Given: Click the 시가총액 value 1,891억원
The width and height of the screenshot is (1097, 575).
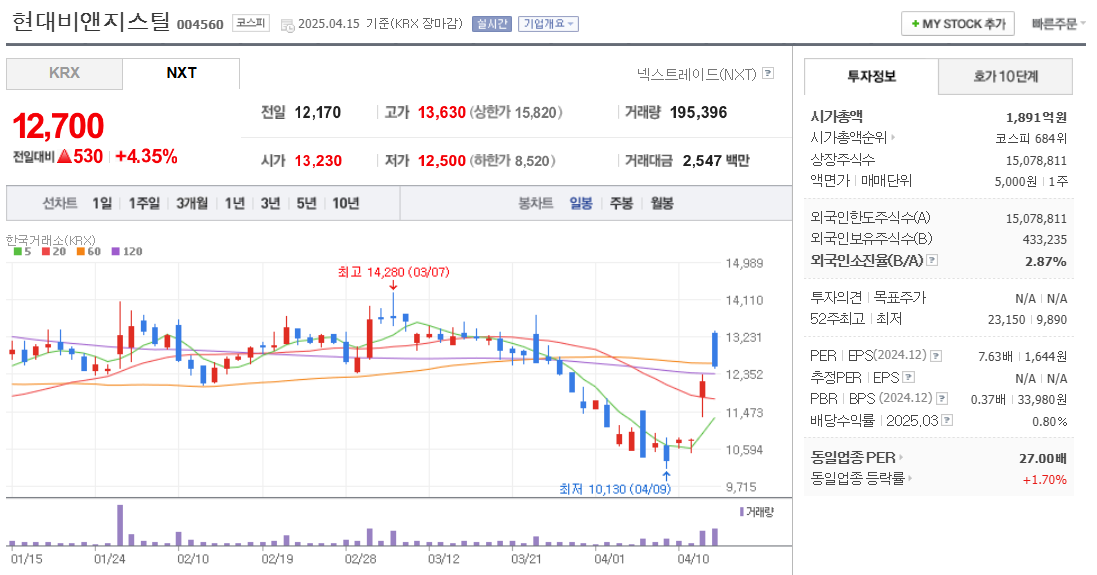Looking at the screenshot, I should (1036, 118).
